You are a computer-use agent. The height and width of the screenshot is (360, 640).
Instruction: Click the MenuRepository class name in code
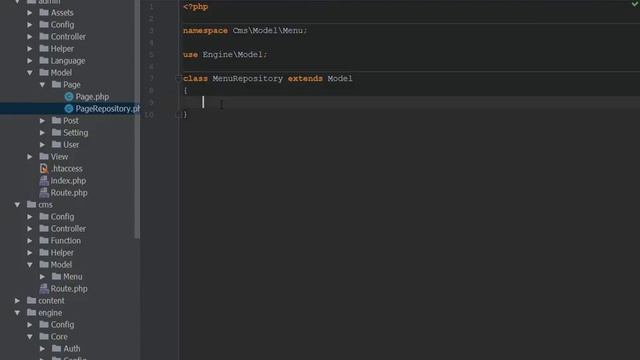click(x=247, y=78)
